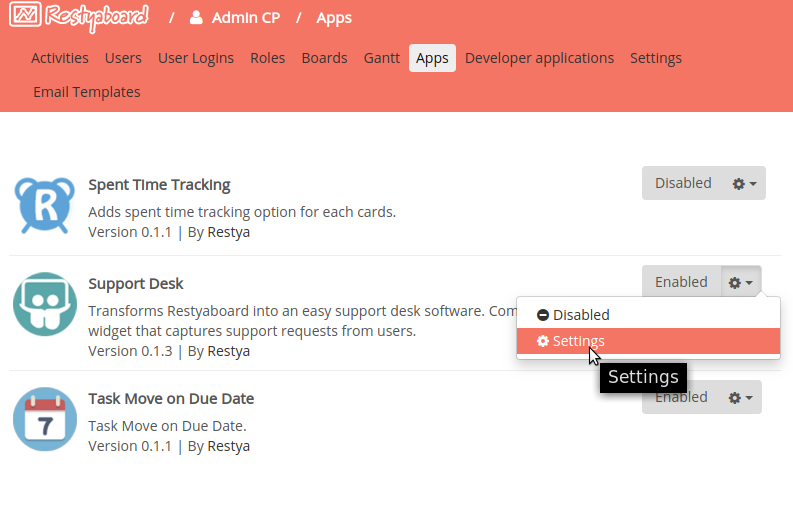793x508 pixels.
Task: Collapse the Support Desk gear dropdown
Action: click(741, 283)
